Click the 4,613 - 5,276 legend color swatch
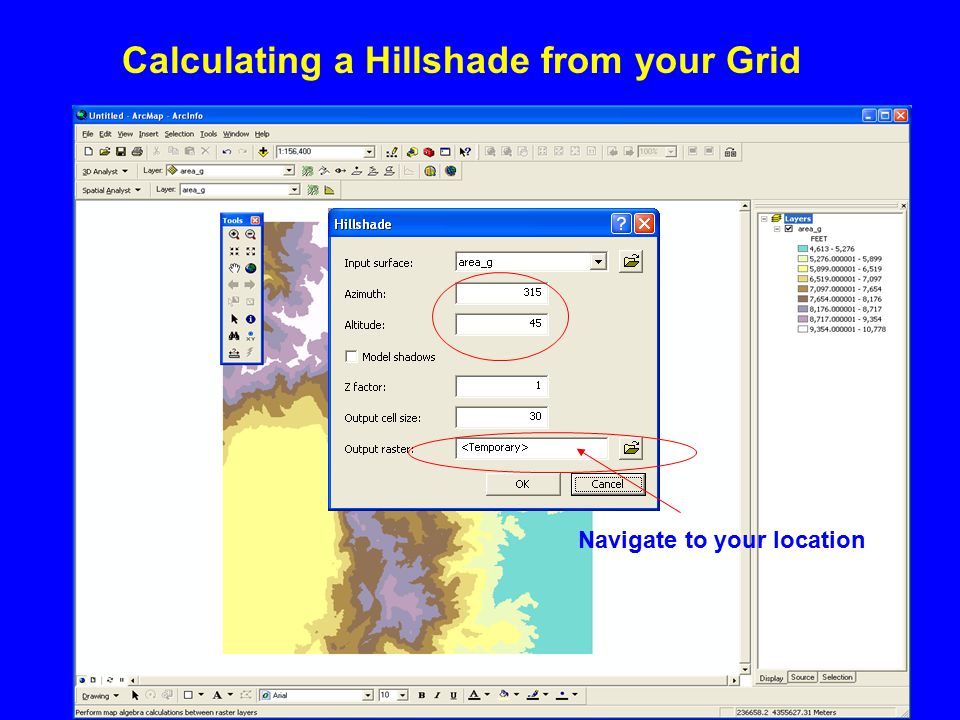This screenshot has height=720, width=960. [x=803, y=249]
